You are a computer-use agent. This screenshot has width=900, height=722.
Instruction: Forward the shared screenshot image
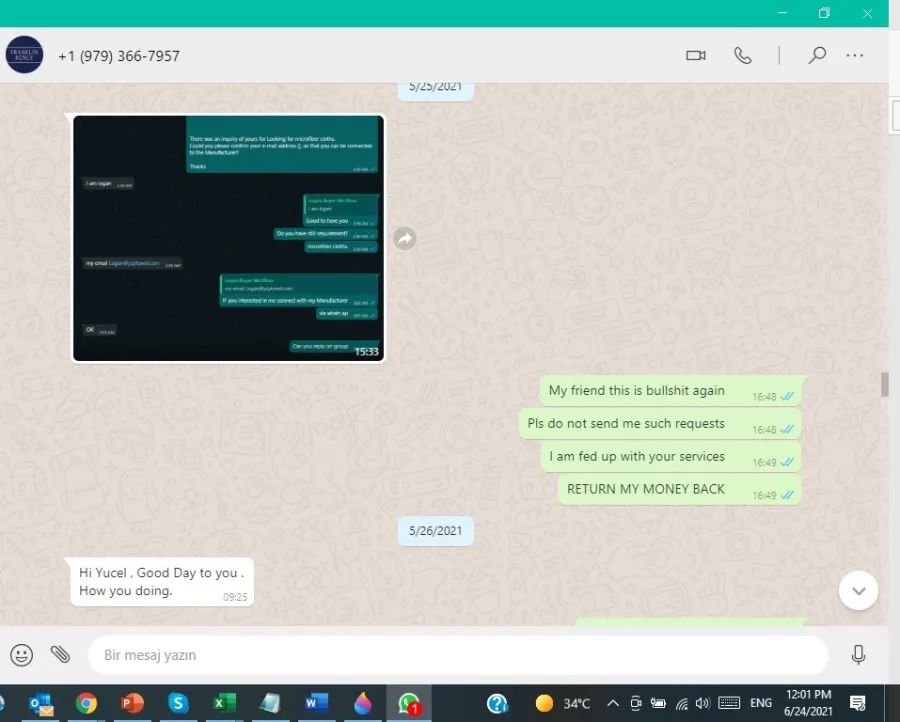point(405,238)
